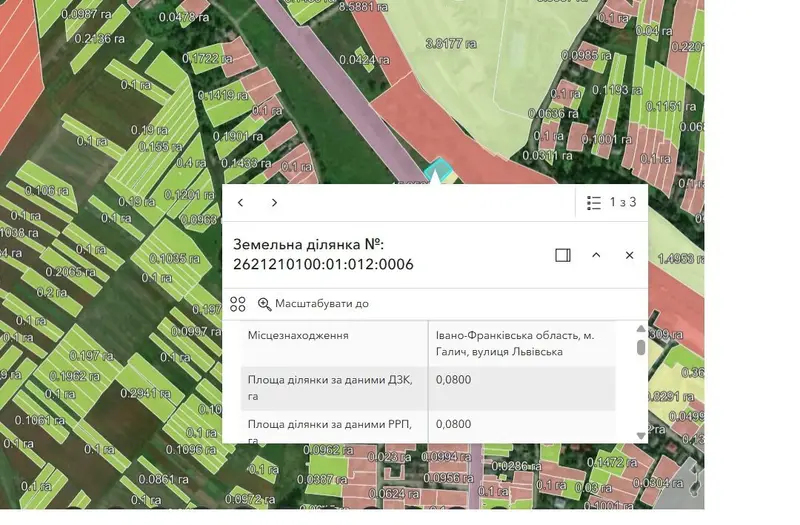Screen dimensions: 800x525
Task: Click the 1.4953 га parcel
Action: coord(682,259)
